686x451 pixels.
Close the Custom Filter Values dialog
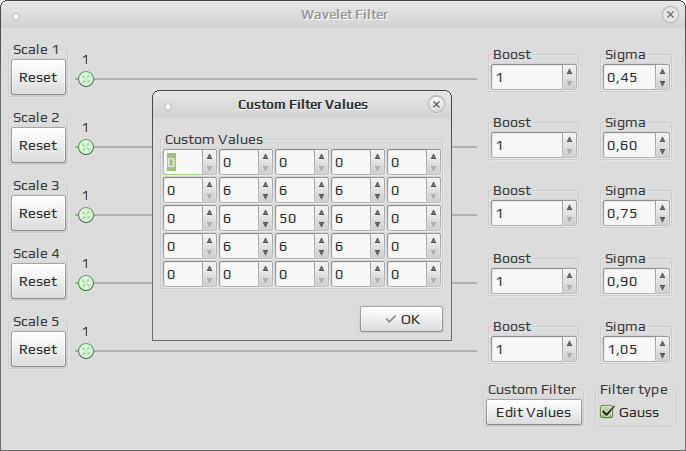(436, 105)
